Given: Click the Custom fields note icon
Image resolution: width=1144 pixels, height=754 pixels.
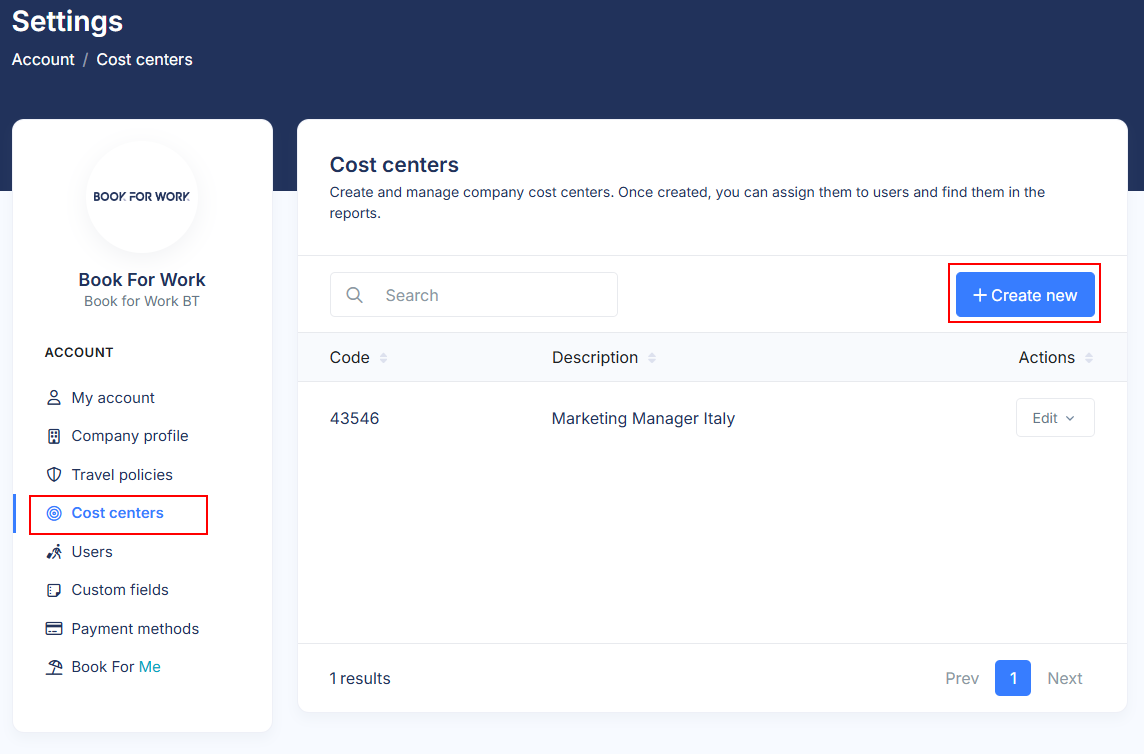Looking at the screenshot, I should coord(54,590).
